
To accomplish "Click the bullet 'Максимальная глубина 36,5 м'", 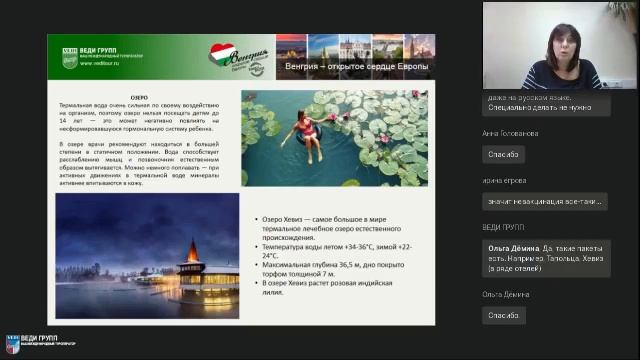I will pyautogui.click(x=330, y=269).
